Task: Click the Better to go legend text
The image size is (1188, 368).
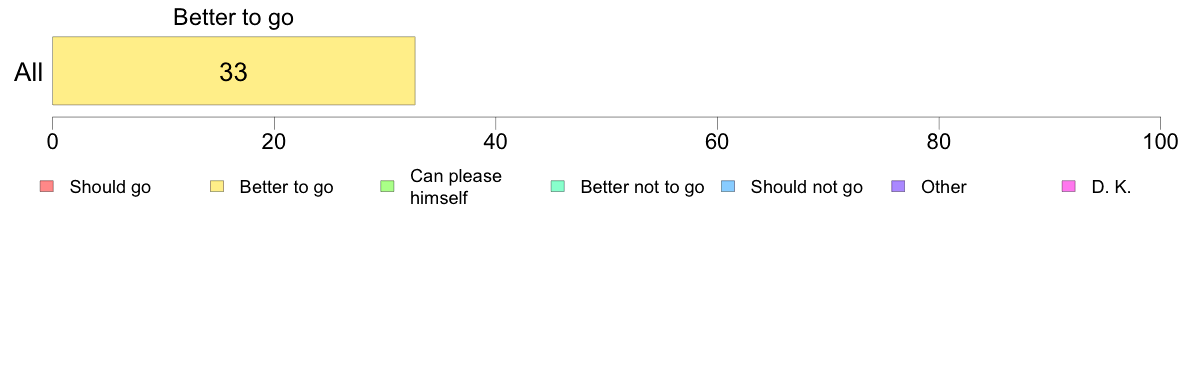Action: click(x=286, y=188)
